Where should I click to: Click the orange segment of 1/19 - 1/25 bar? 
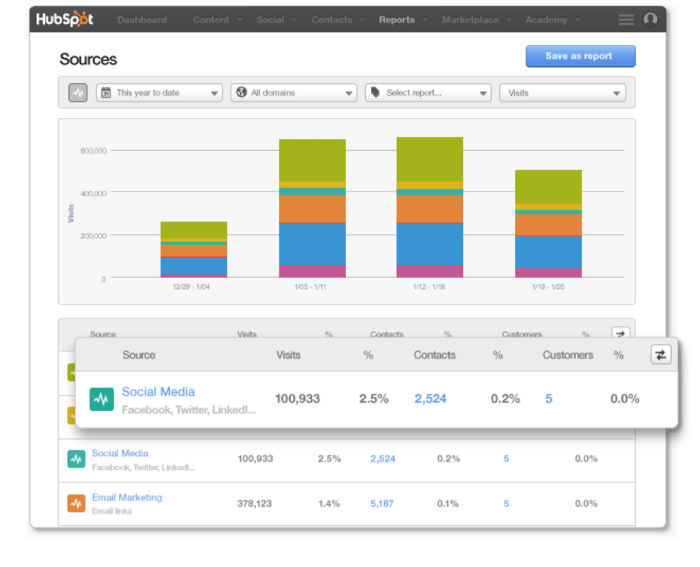click(548, 225)
